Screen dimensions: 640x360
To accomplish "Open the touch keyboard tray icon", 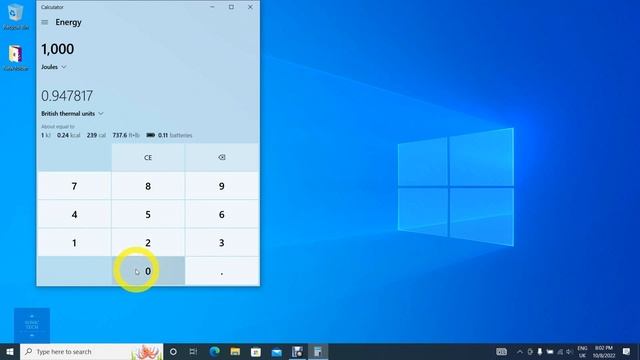I will [501, 351].
